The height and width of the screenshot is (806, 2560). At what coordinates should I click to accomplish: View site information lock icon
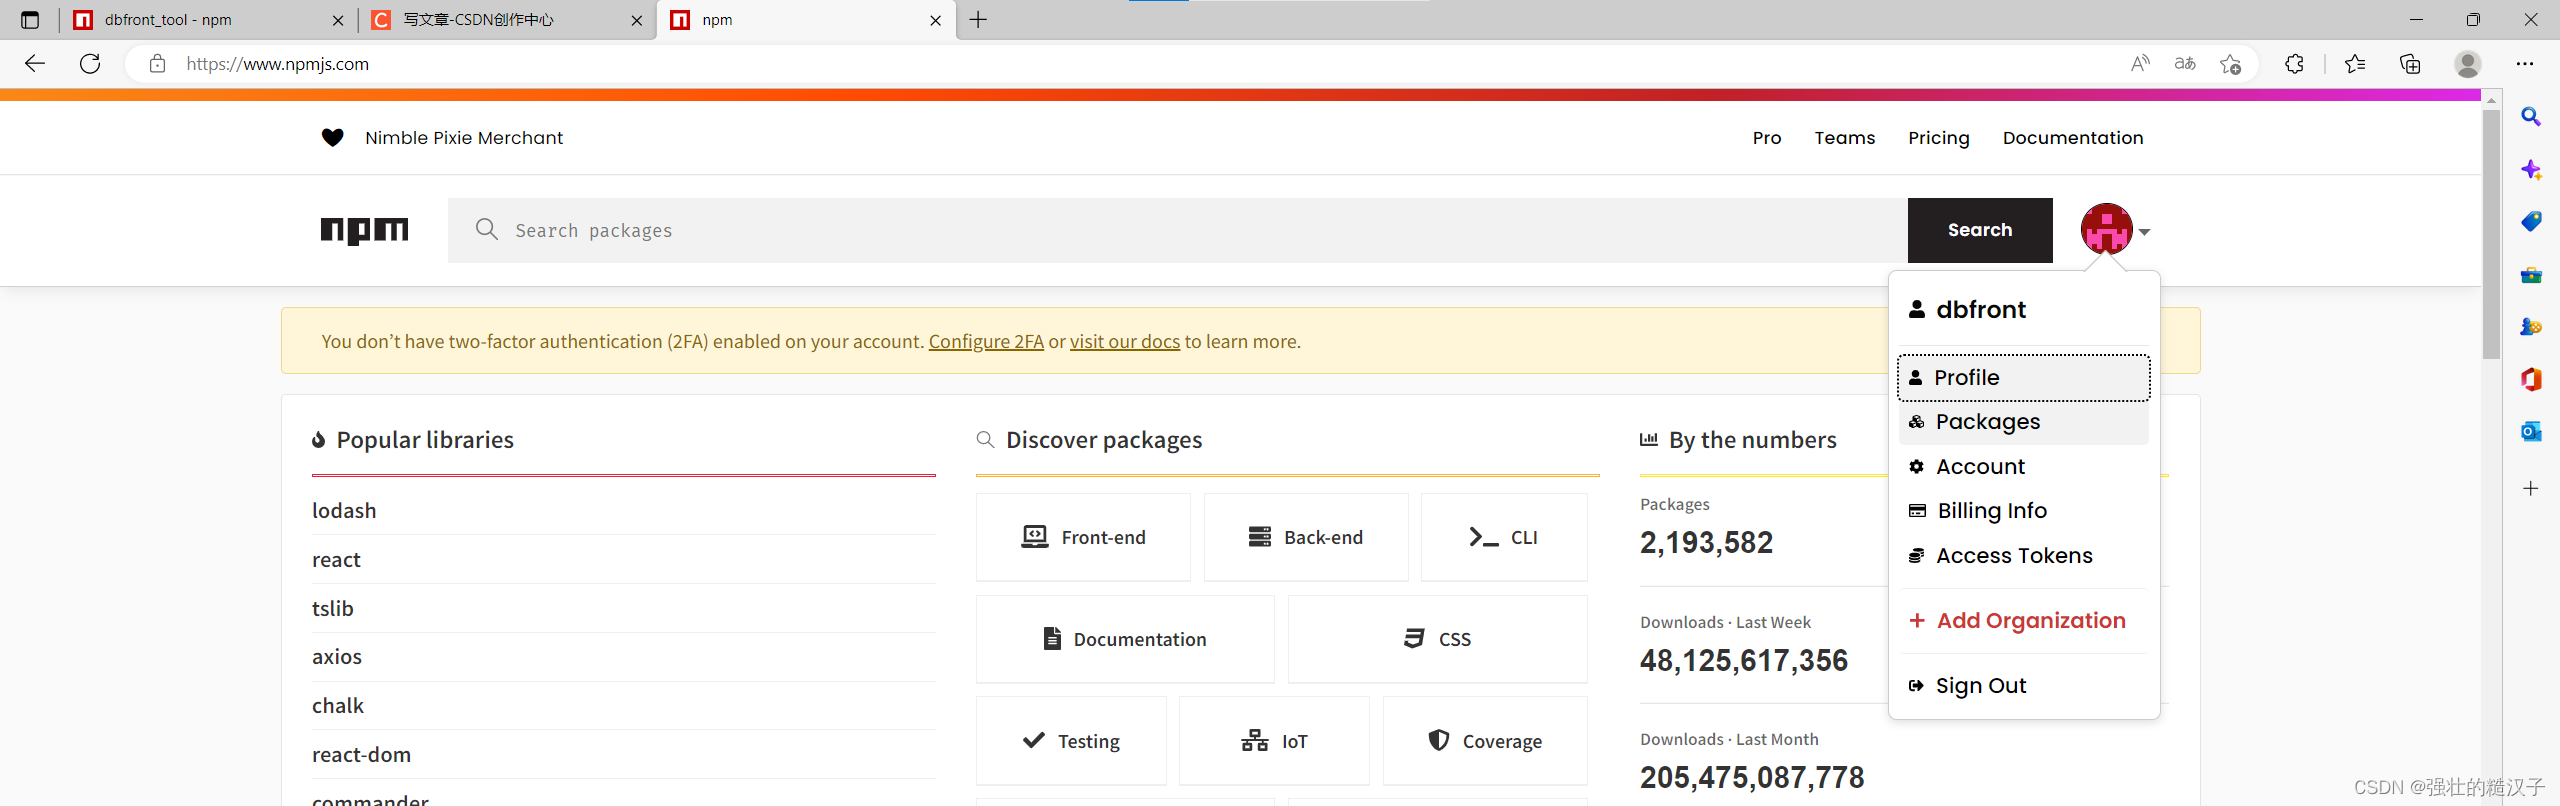click(157, 64)
